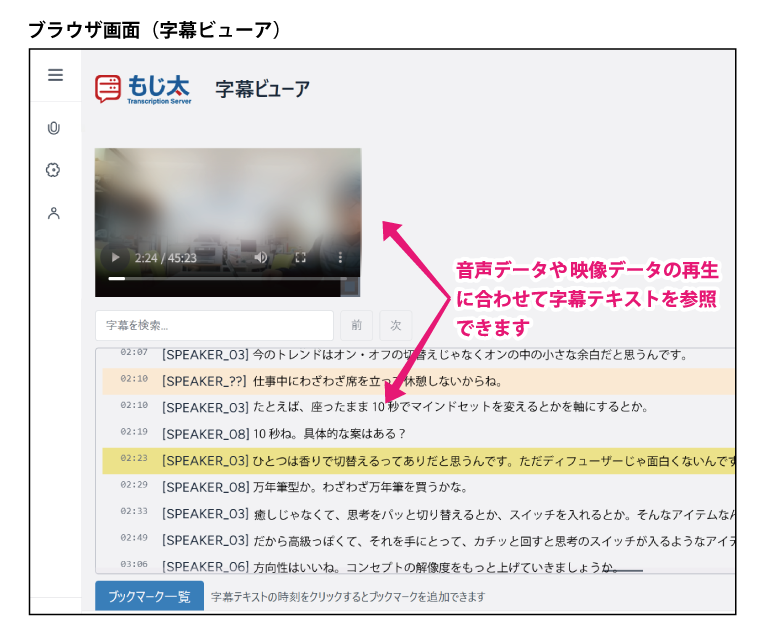The height and width of the screenshot is (641, 765).
Task: Click timestamp 02:07 to bookmark it
Action: tap(134, 352)
